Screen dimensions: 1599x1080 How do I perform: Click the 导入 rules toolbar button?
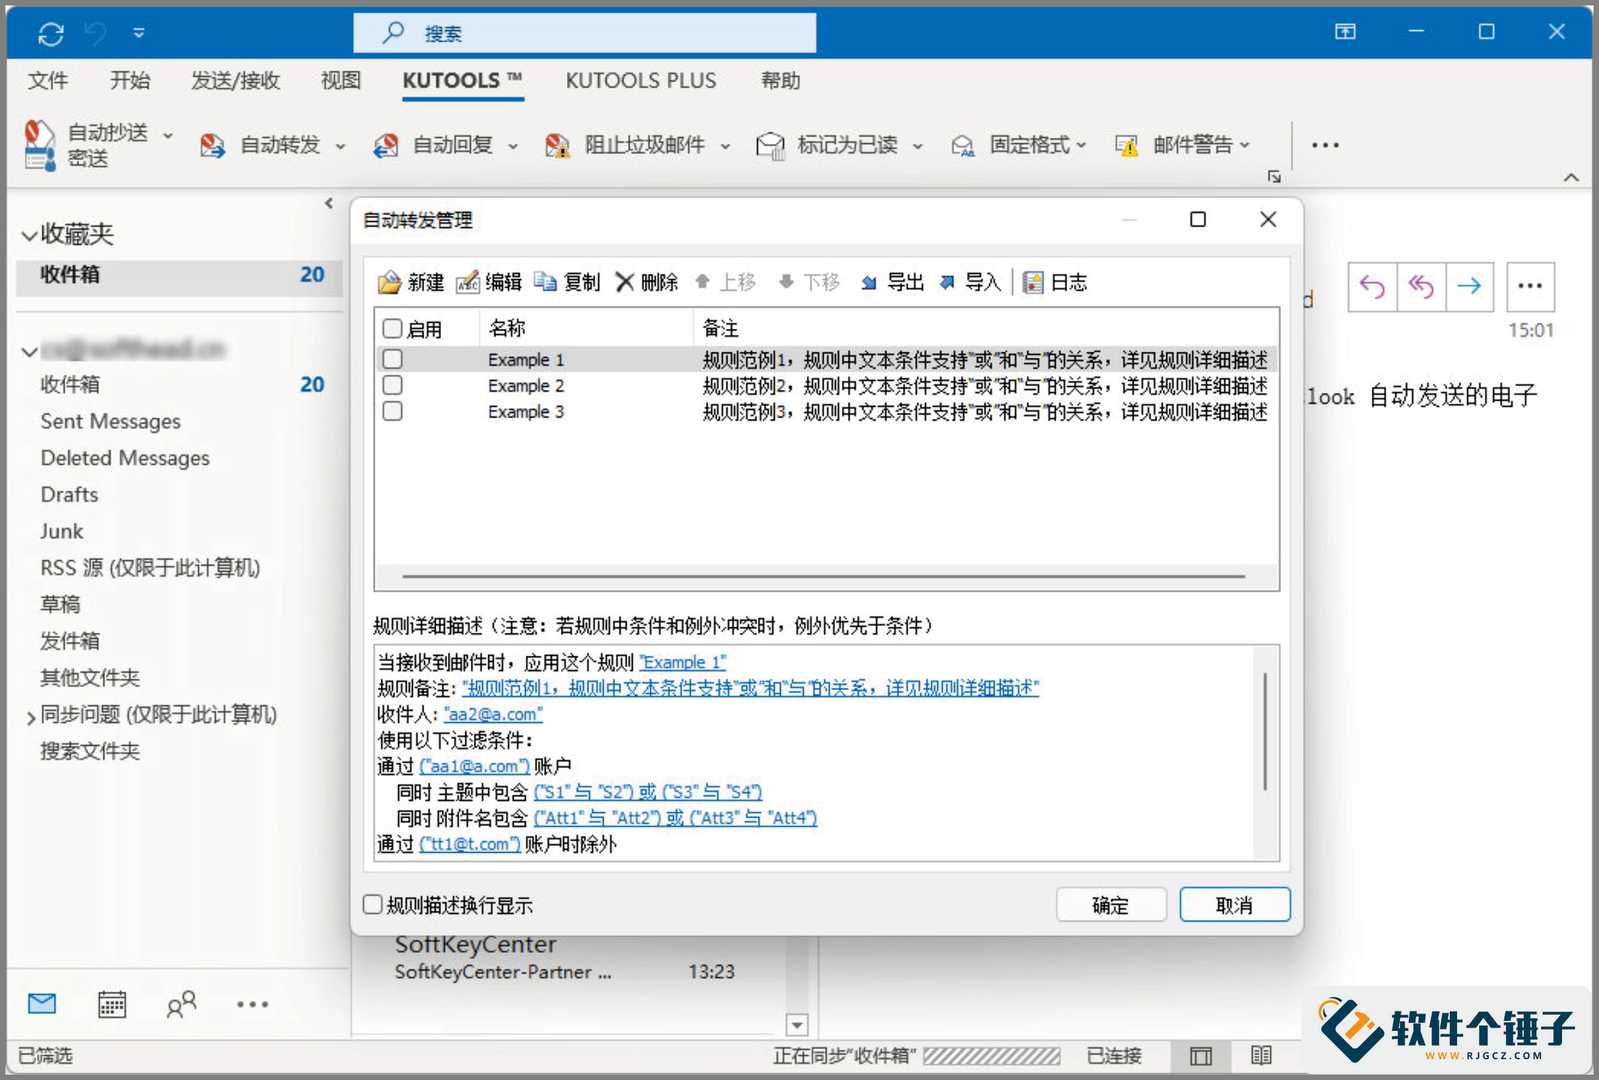click(x=970, y=282)
